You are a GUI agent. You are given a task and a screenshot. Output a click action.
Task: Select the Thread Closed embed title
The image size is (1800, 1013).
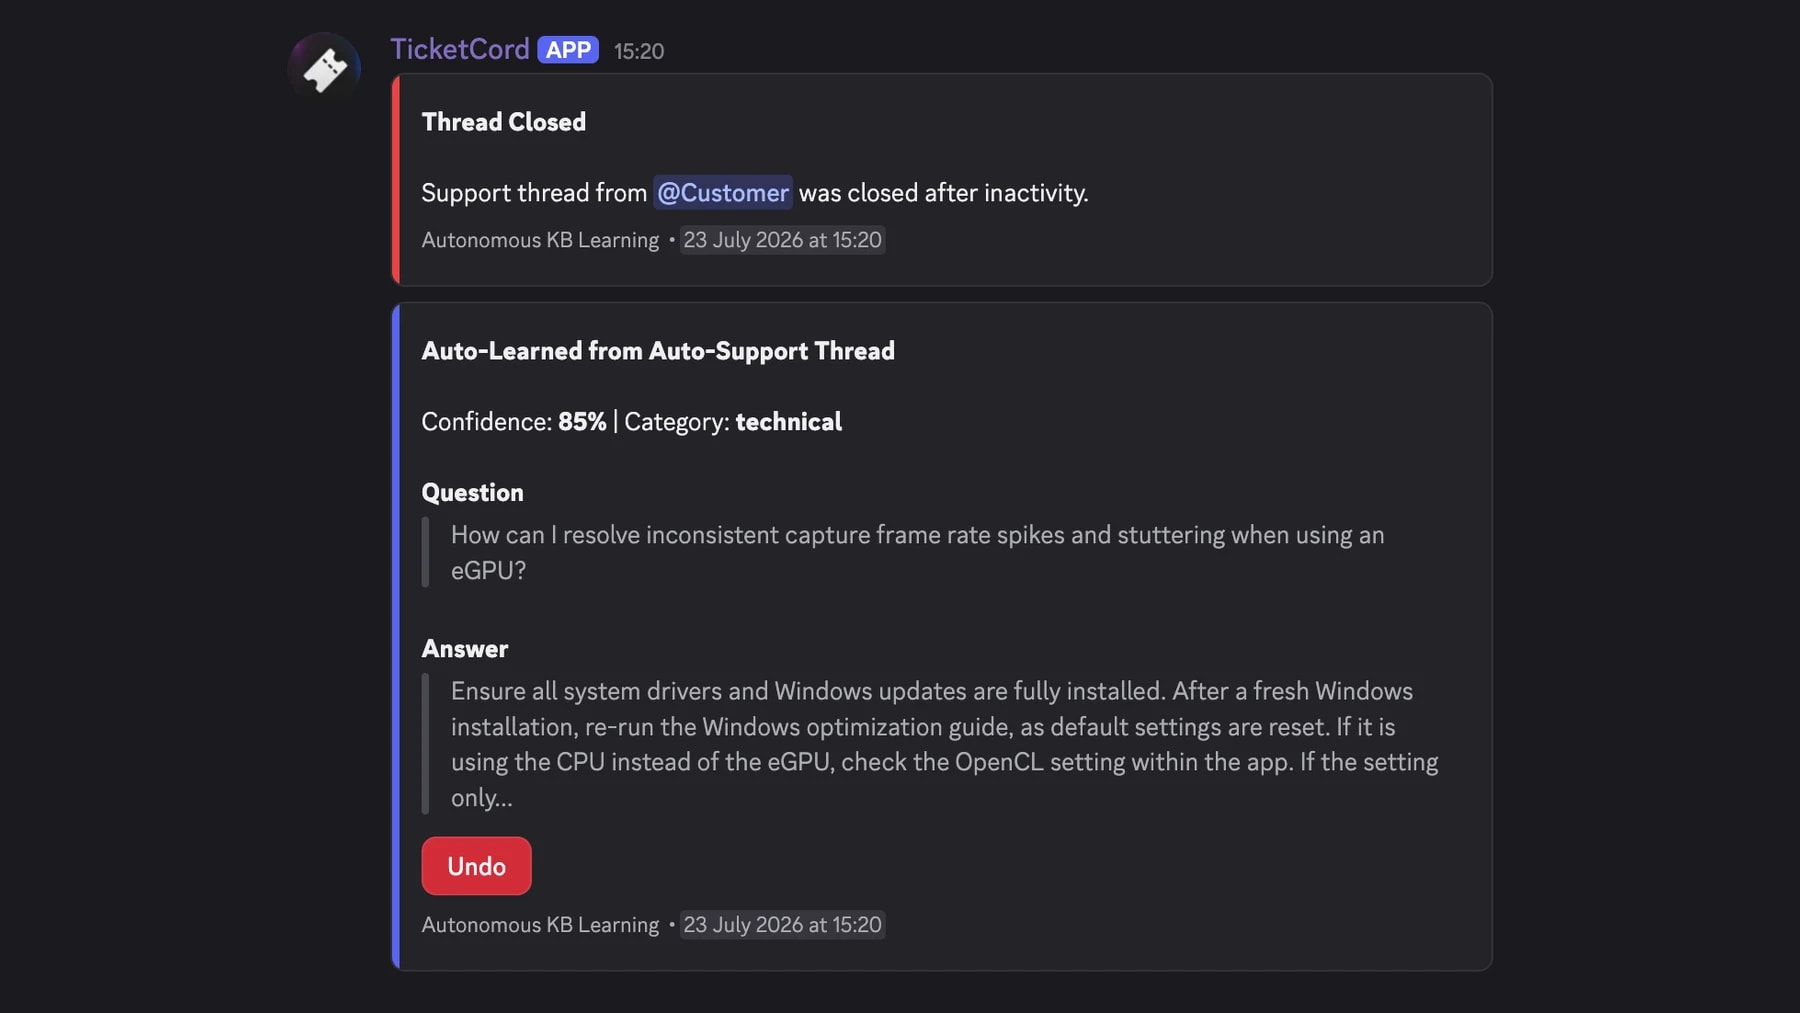(x=503, y=122)
